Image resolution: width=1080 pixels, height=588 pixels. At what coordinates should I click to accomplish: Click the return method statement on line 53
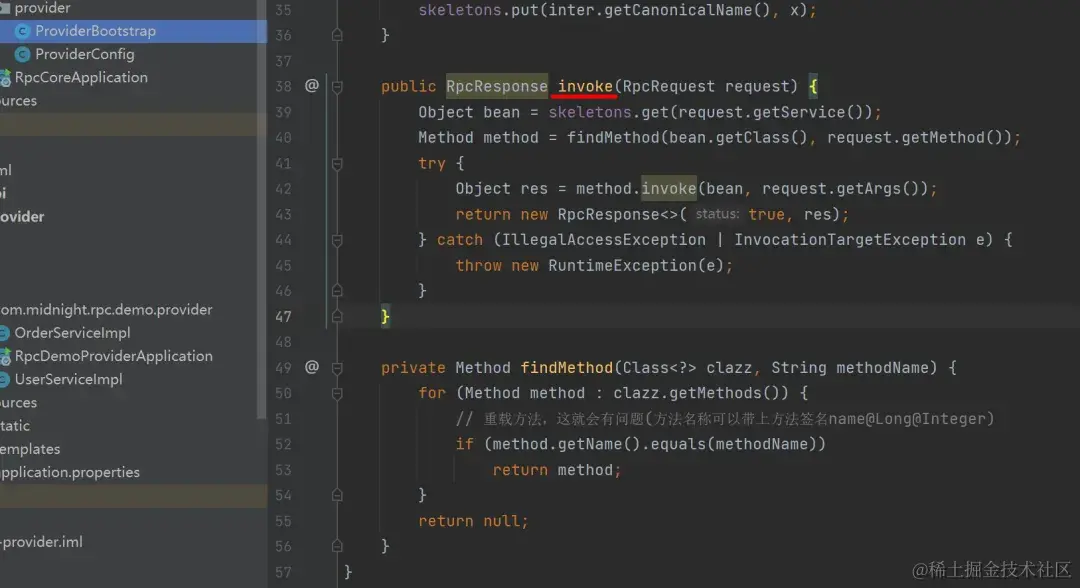(x=557, y=470)
